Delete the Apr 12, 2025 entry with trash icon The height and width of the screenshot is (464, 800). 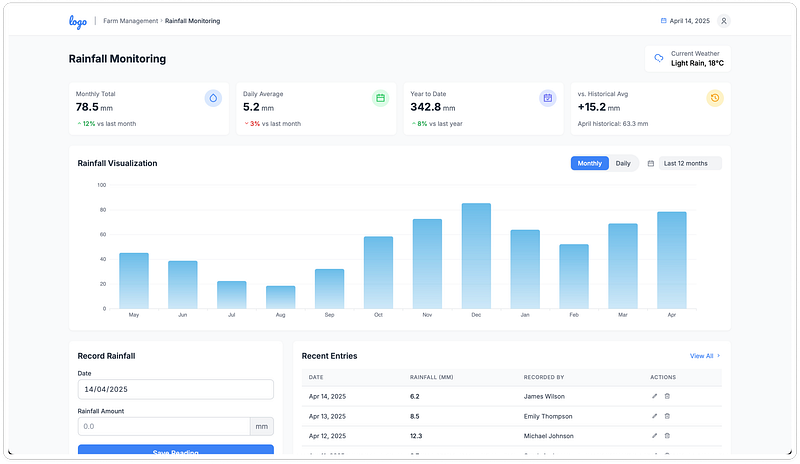(667, 436)
